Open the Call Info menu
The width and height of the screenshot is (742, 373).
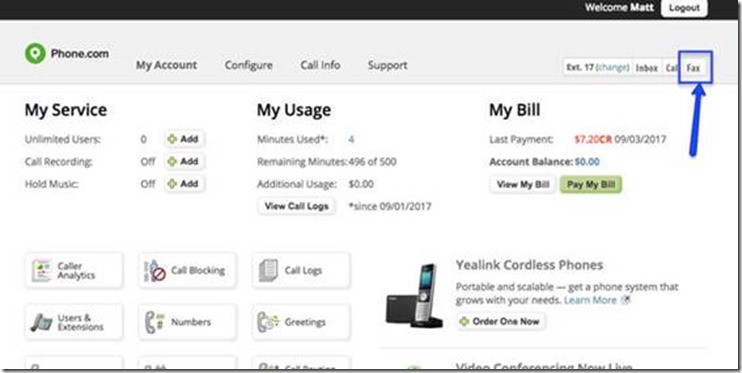point(320,65)
